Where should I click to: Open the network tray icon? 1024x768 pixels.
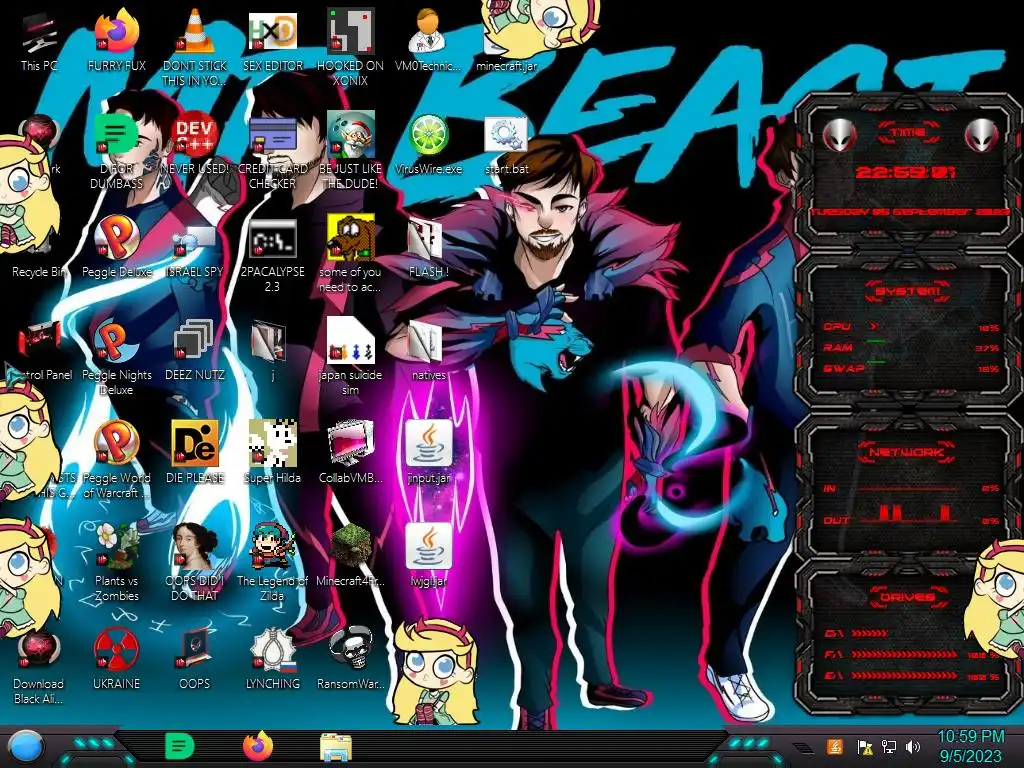pyautogui.click(x=889, y=746)
